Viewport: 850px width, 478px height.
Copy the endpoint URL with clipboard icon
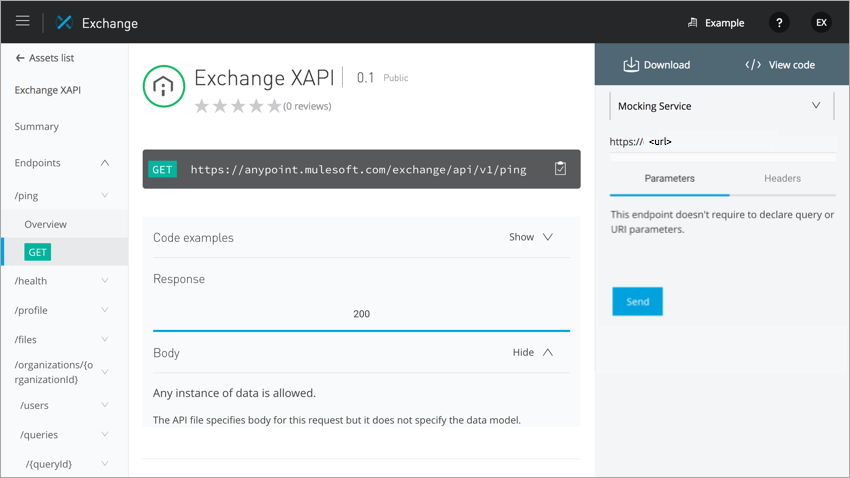560,169
